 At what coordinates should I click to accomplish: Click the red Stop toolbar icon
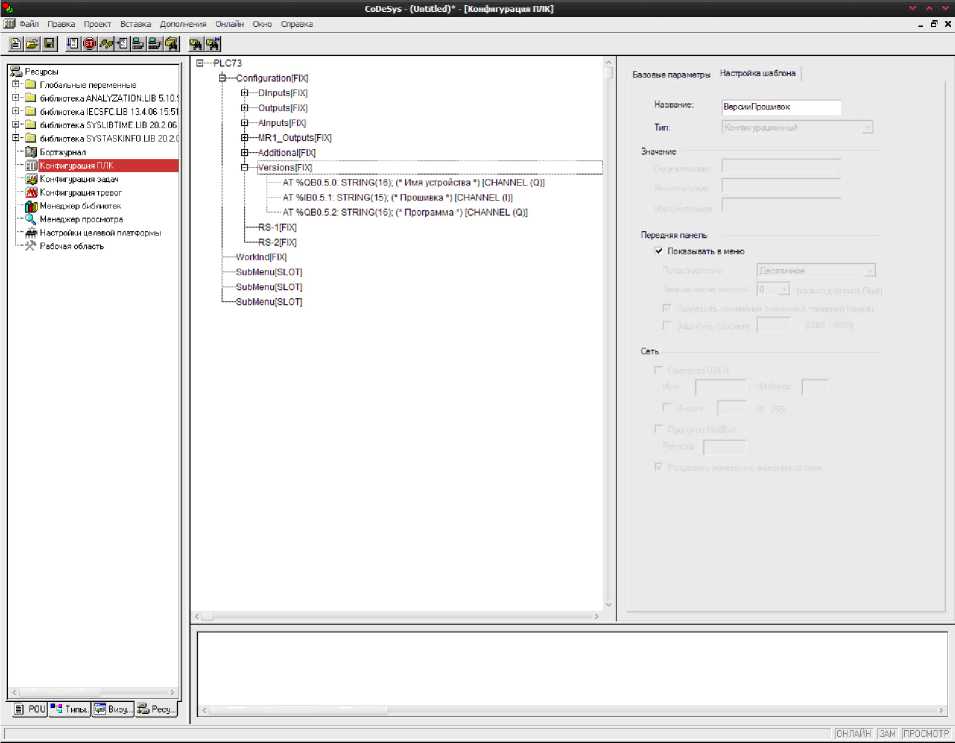coord(89,44)
